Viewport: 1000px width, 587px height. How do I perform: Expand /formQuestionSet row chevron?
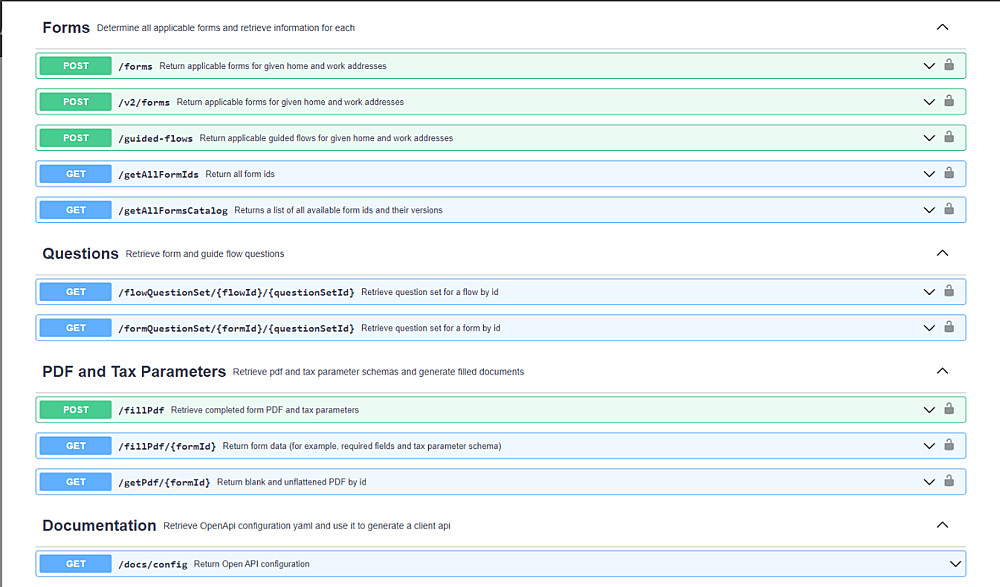(x=929, y=328)
